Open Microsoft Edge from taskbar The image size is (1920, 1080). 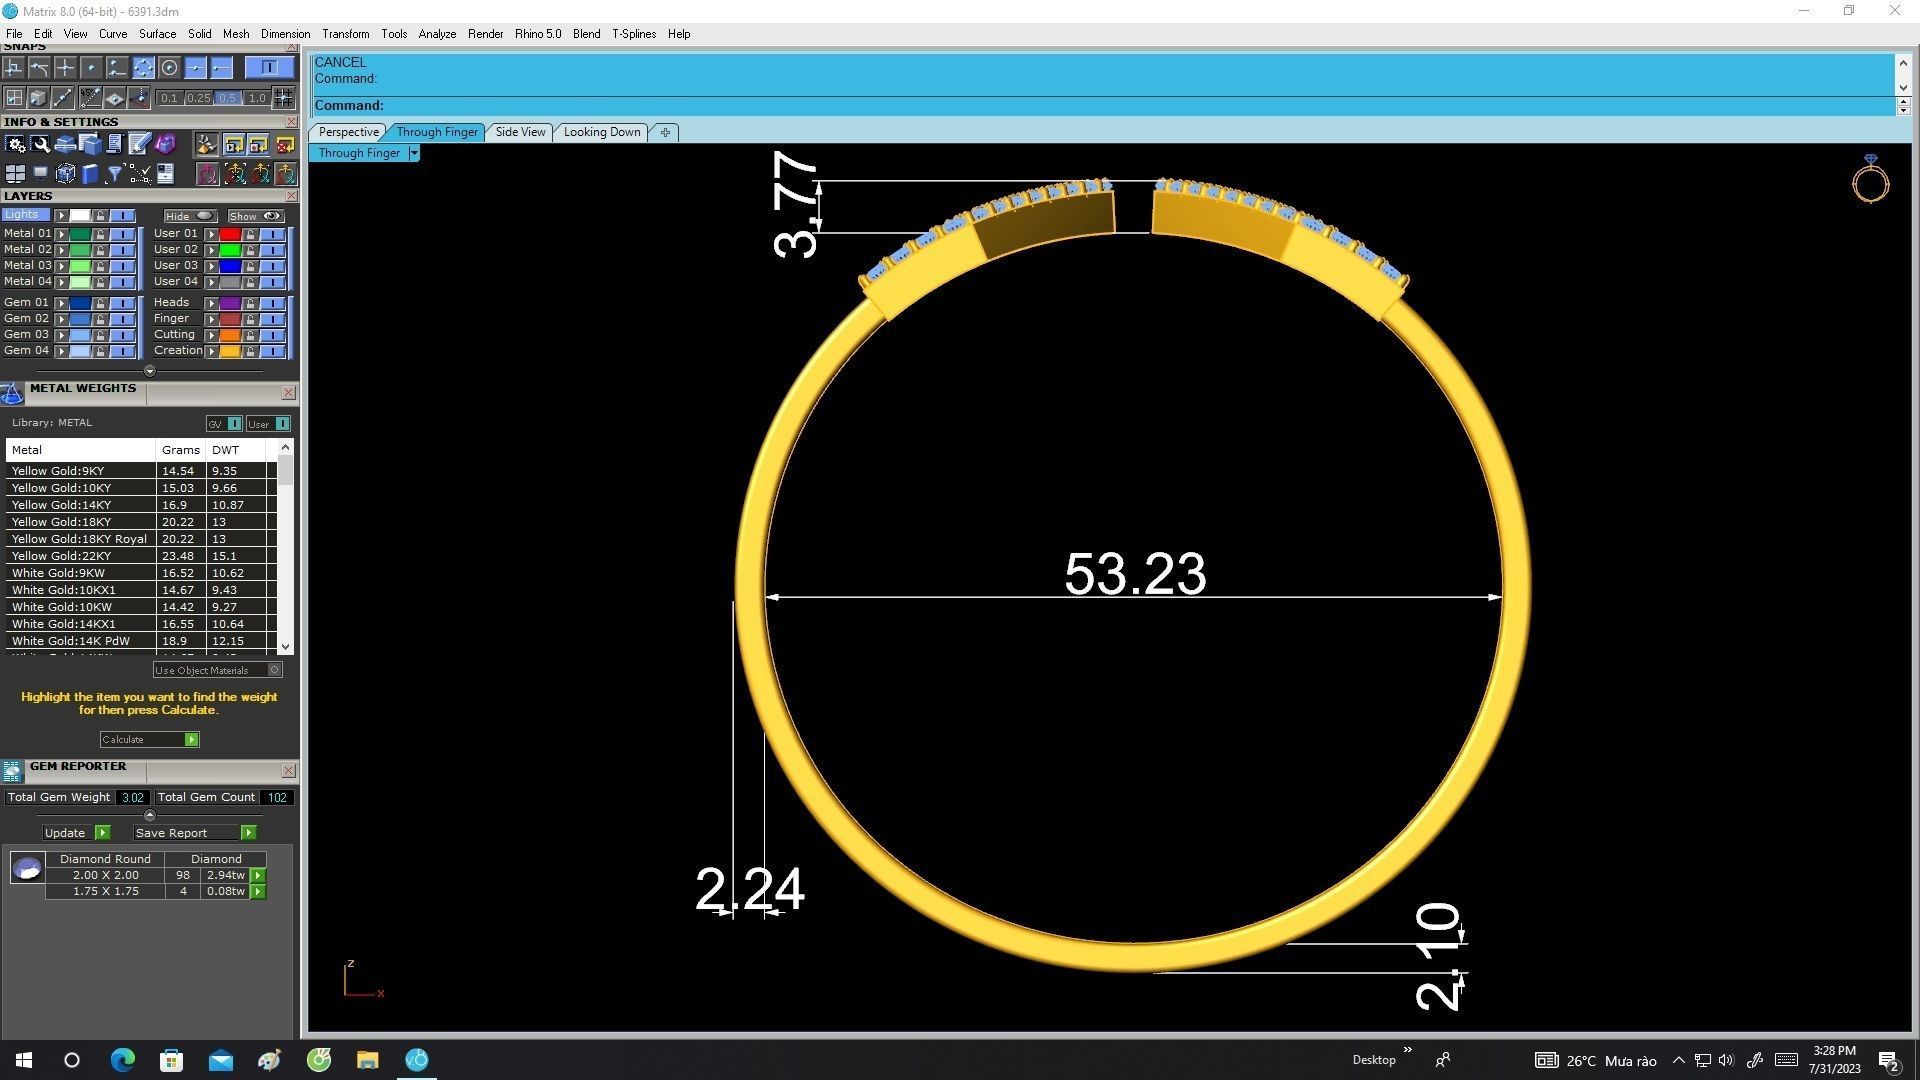tap(122, 1060)
